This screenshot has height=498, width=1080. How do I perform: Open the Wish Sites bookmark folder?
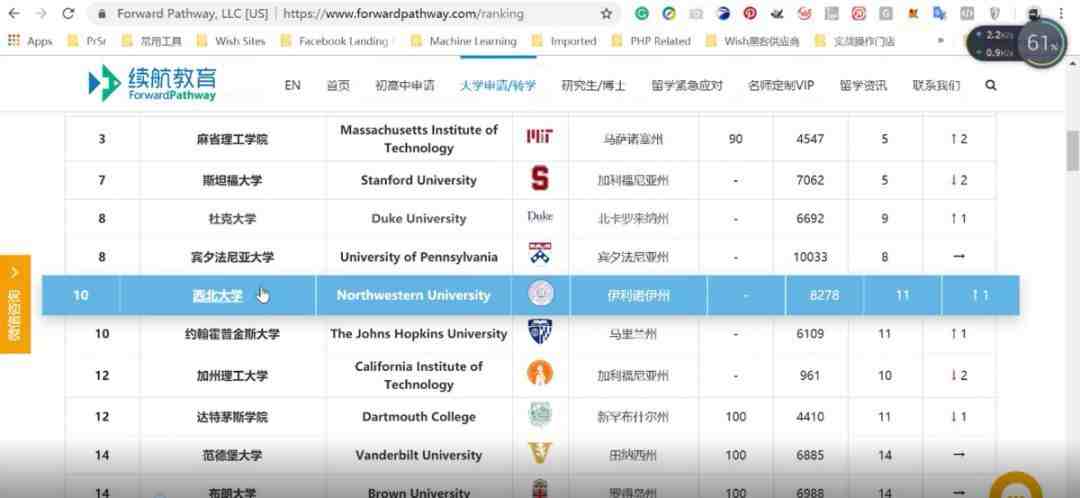click(231, 41)
